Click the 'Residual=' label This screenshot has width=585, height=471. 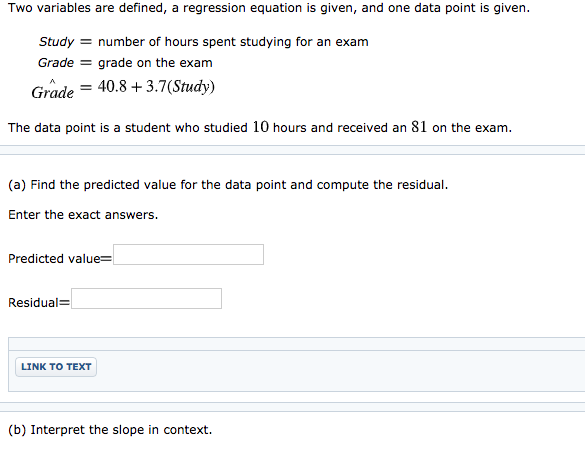[39, 303]
